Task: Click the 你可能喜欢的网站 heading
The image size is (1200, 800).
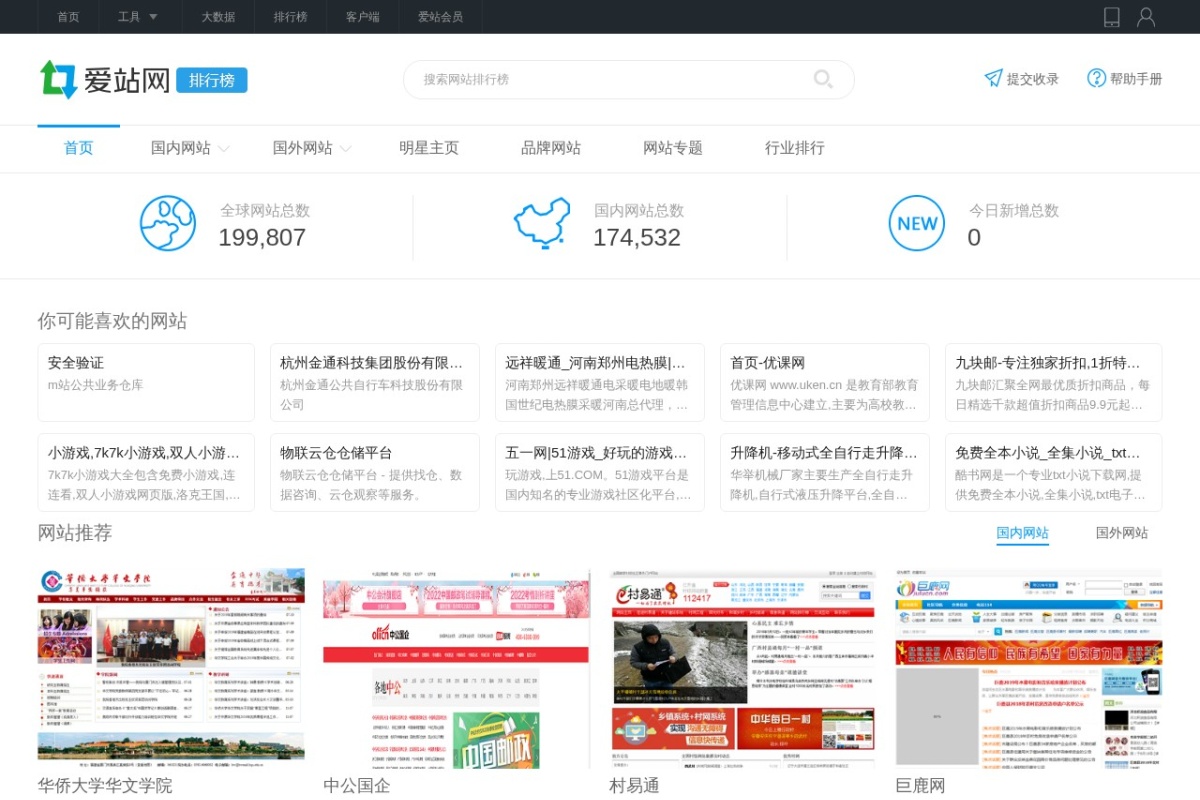Action: (x=112, y=321)
